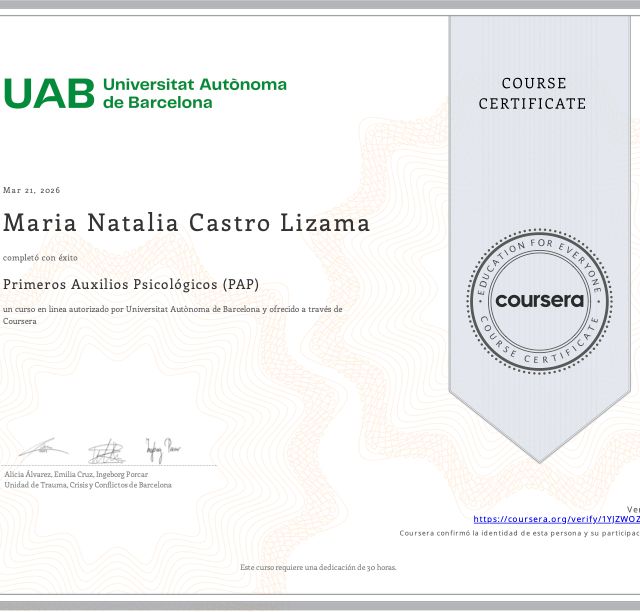Click the text Universitat Autònoma de Barcelona in logo
Viewport: 640px width, 612px height.
(x=195, y=93)
